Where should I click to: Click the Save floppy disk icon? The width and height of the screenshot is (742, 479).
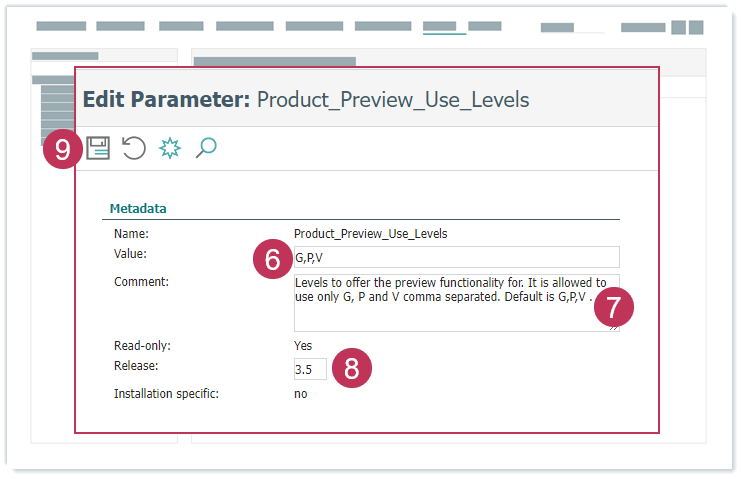[98, 149]
